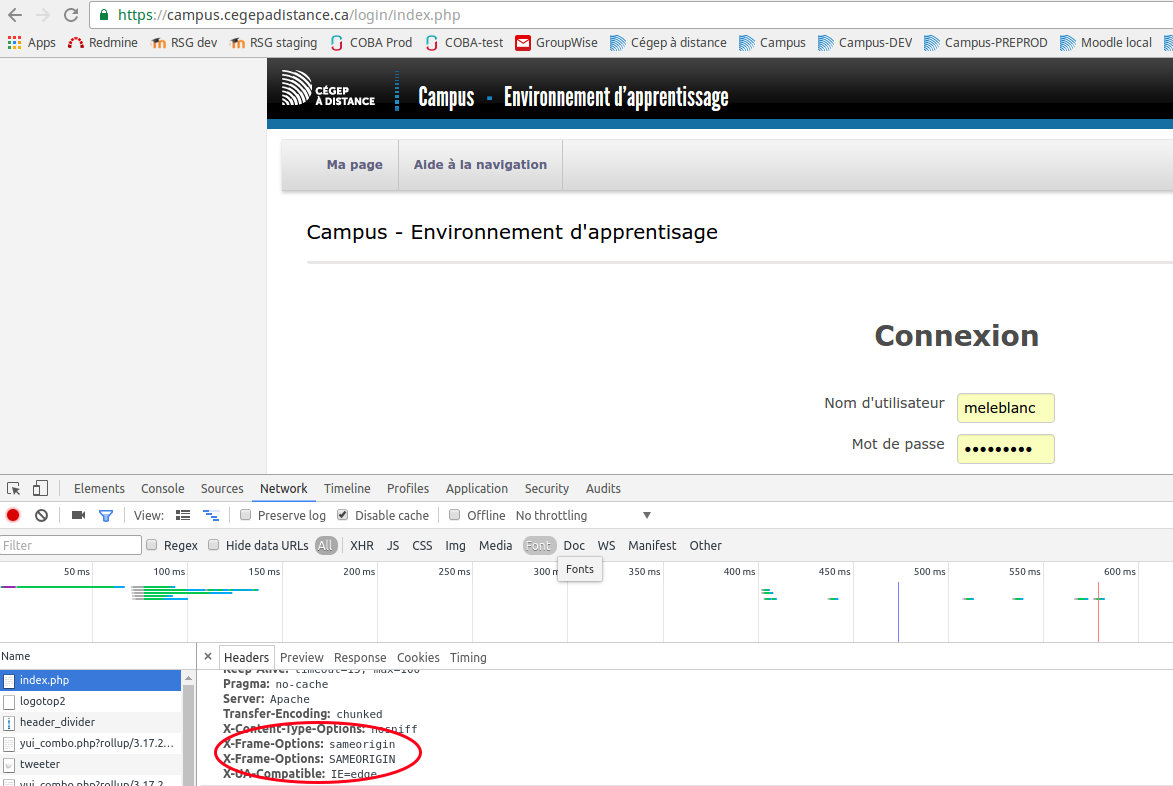The image size is (1173, 786).
Task: Switch to large request rows view
Action: pos(183,515)
